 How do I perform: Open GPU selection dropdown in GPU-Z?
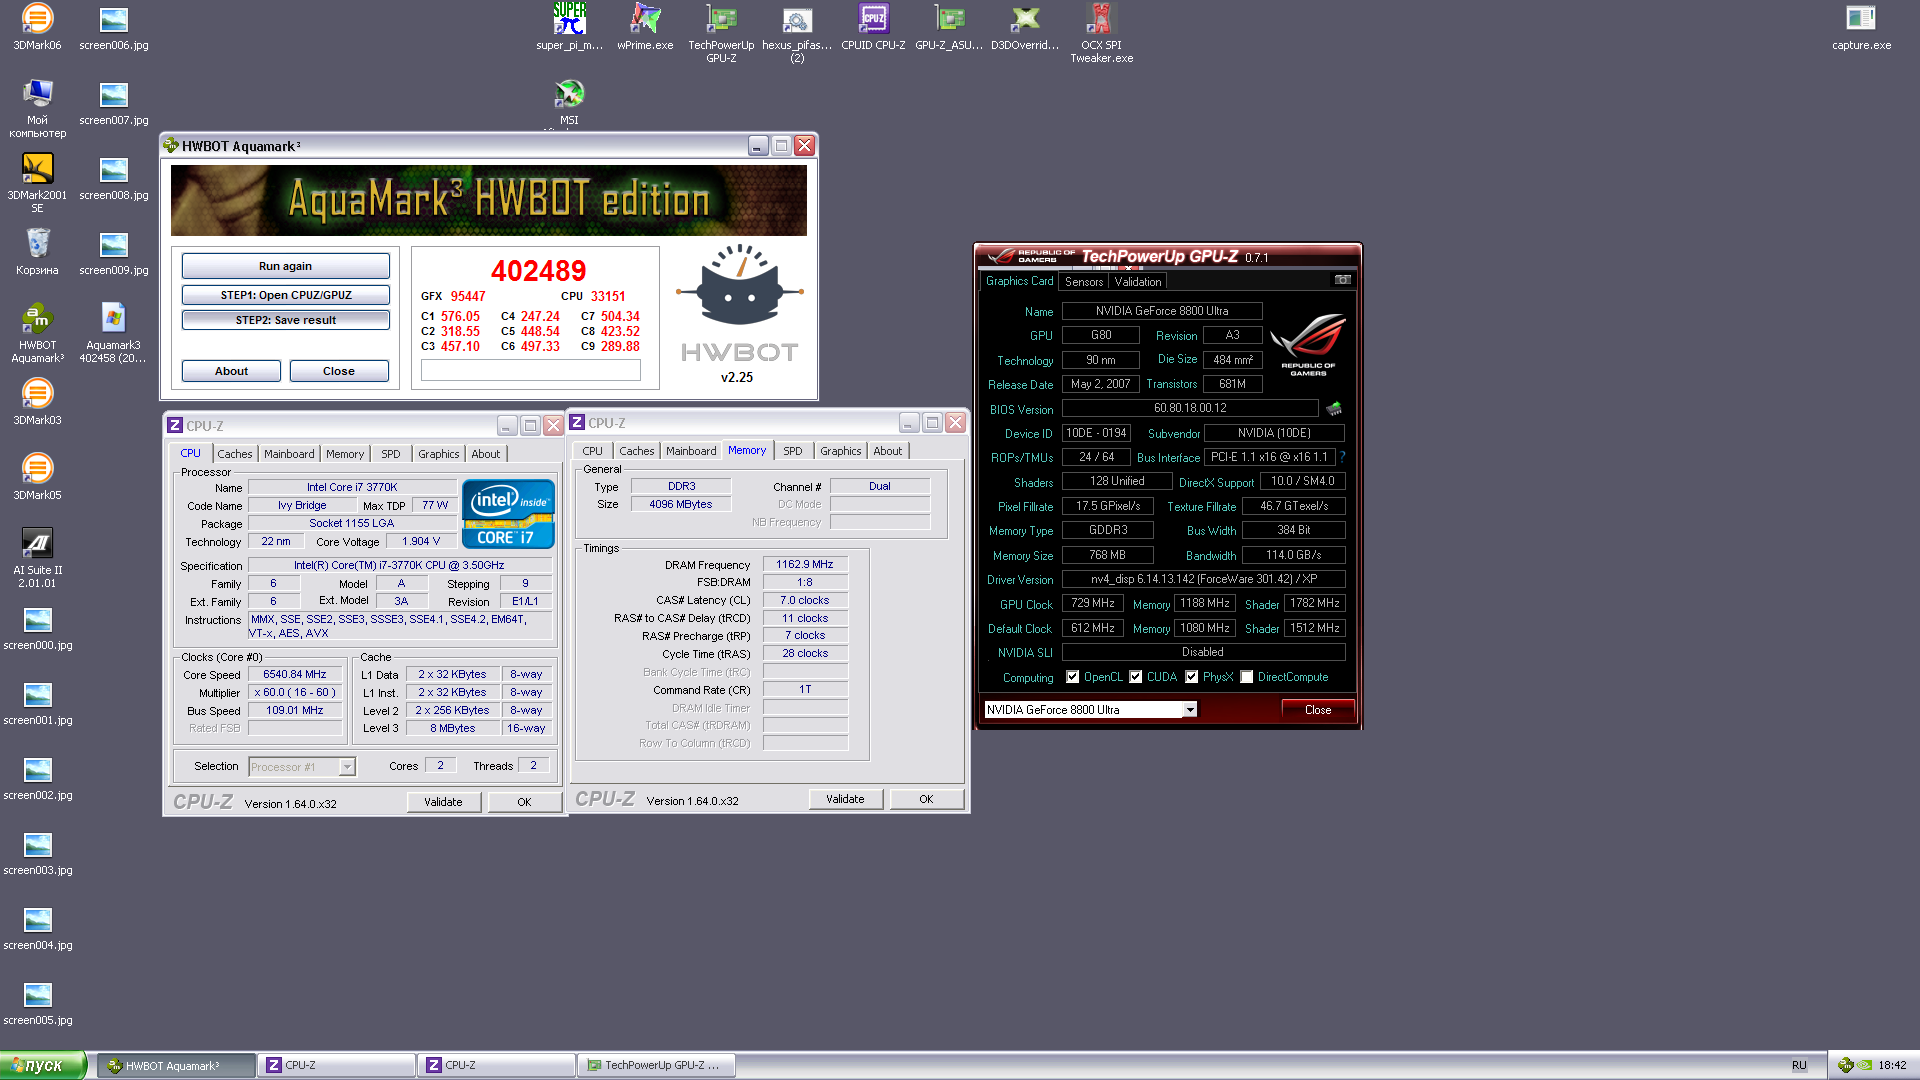1190,710
